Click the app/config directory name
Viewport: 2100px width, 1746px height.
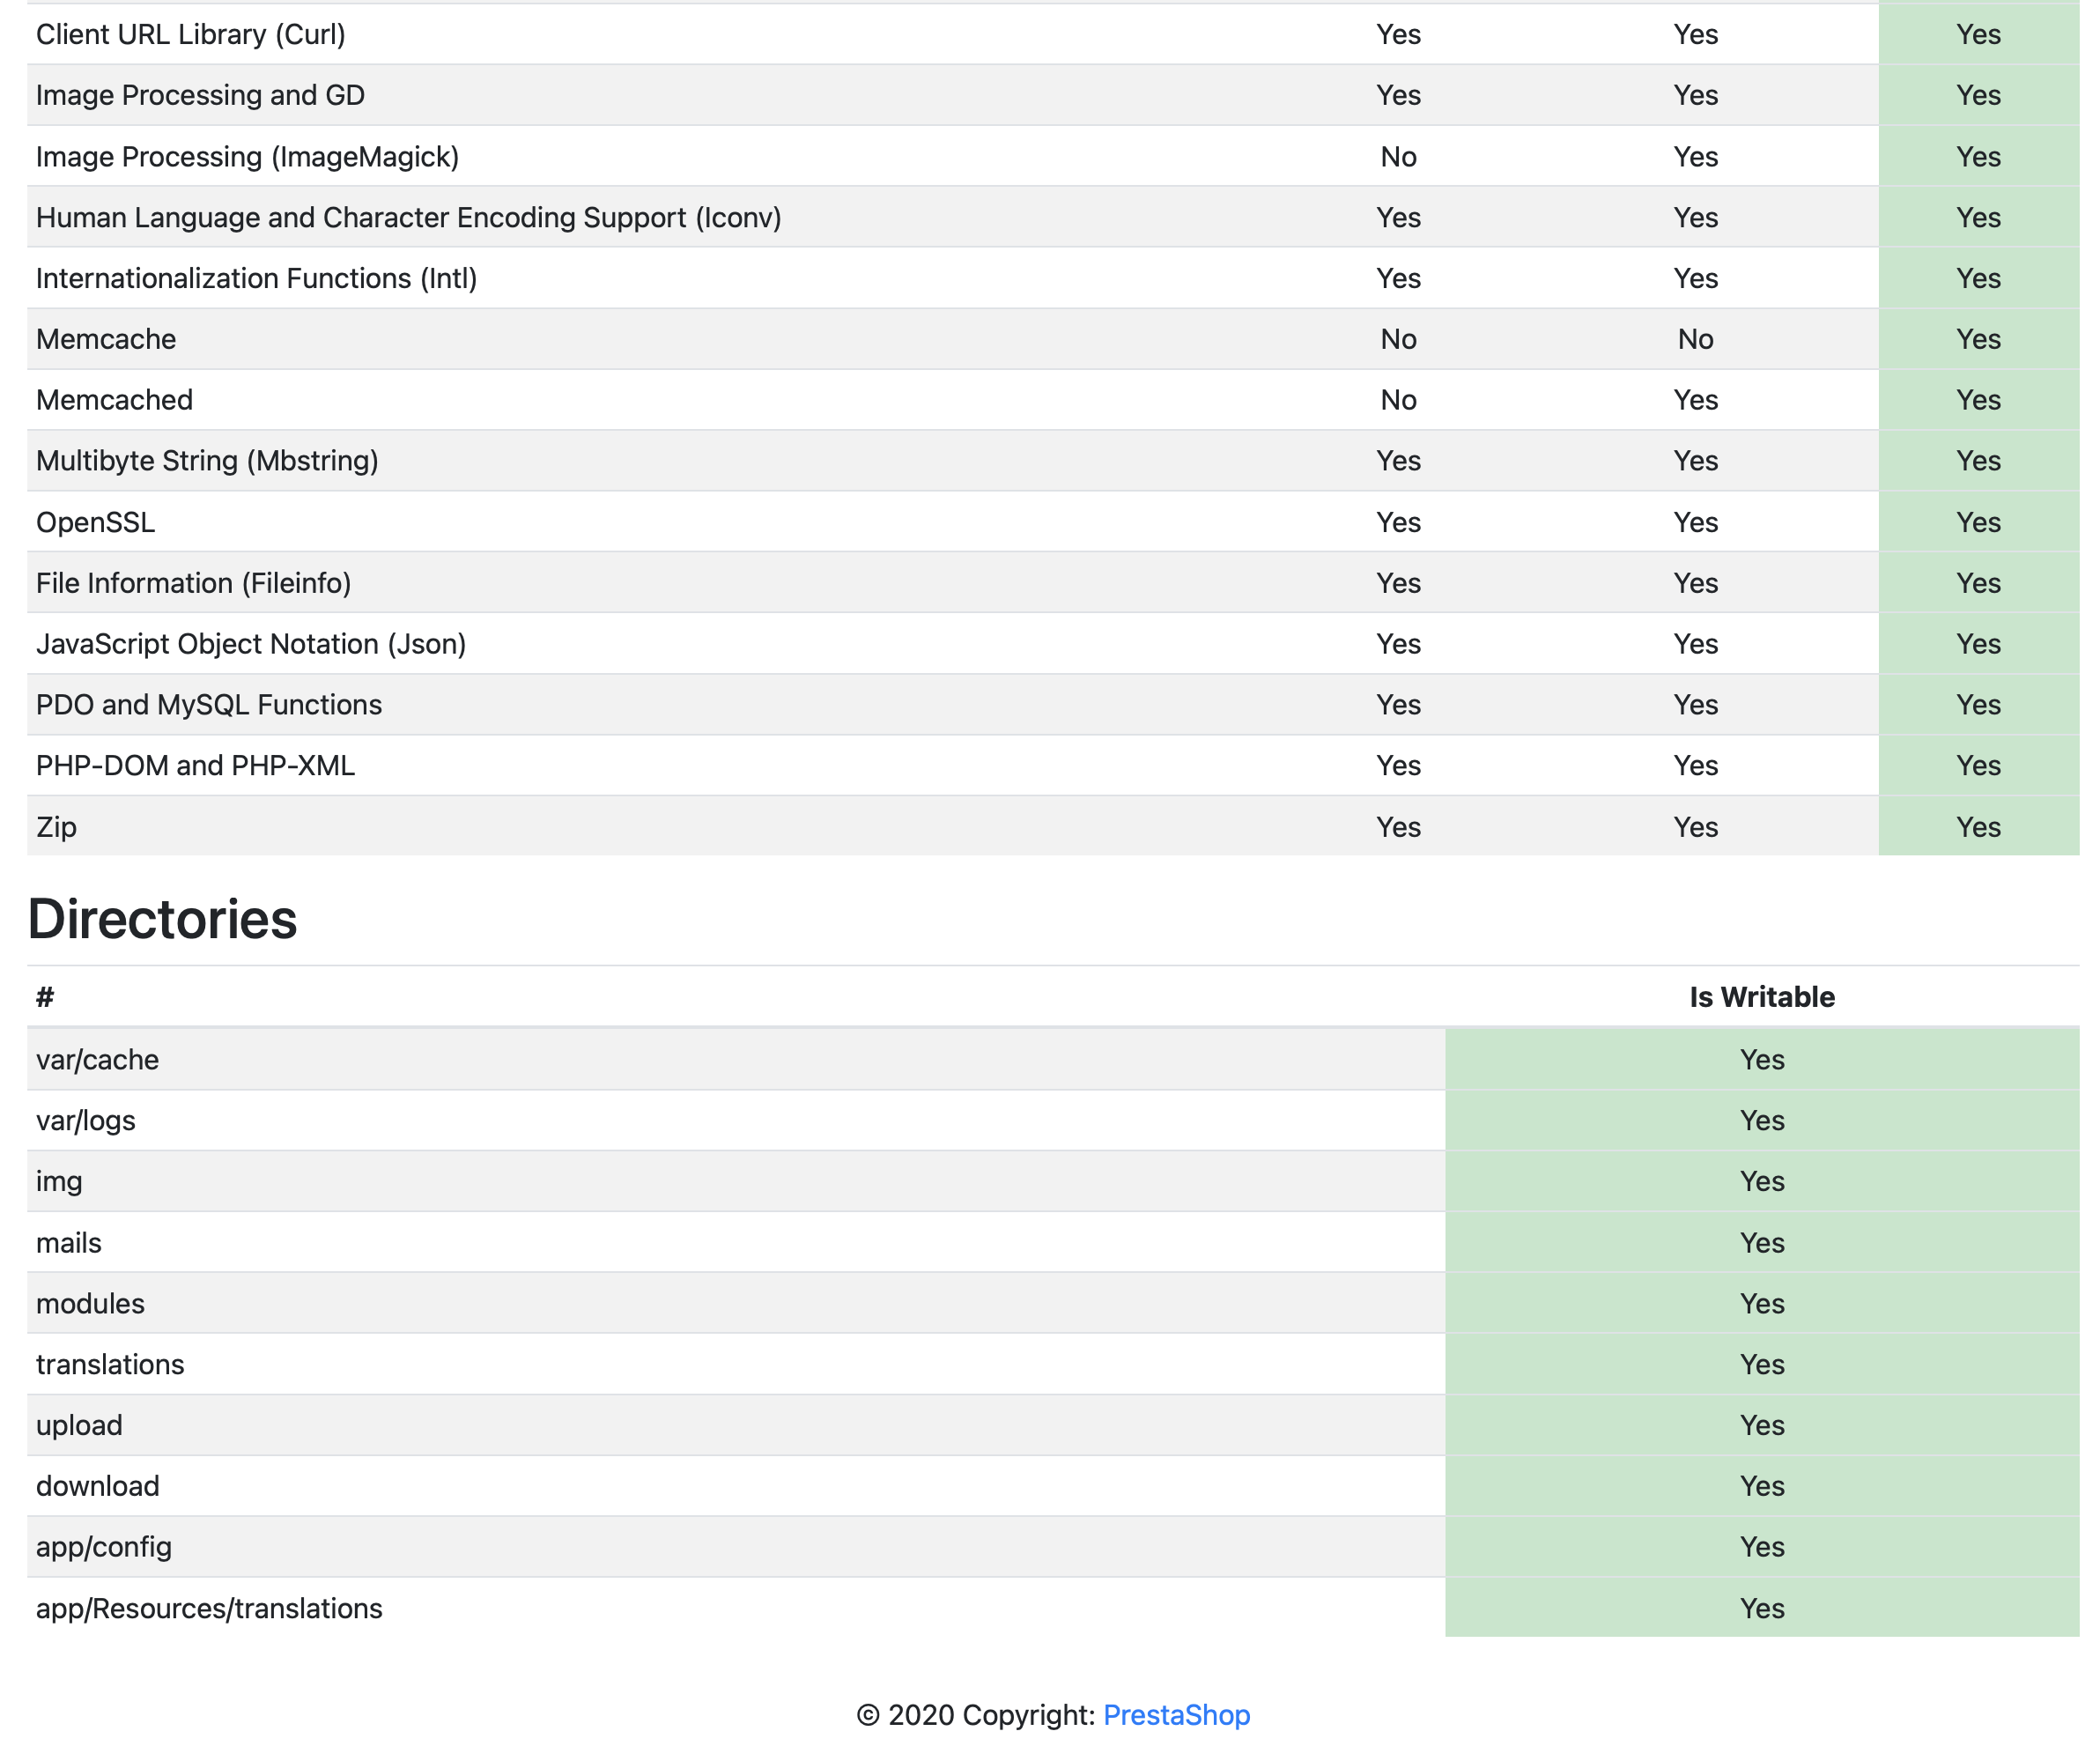point(104,1547)
